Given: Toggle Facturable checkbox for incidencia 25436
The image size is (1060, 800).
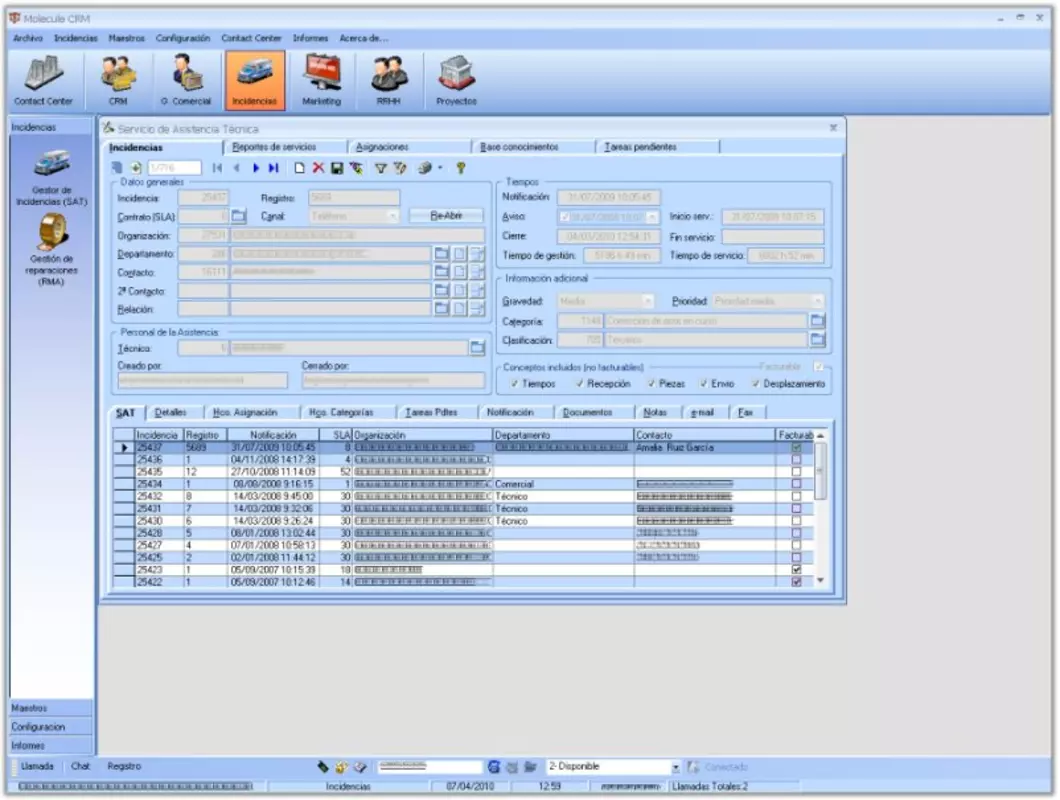Looking at the screenshot, I should pos(796,460).
